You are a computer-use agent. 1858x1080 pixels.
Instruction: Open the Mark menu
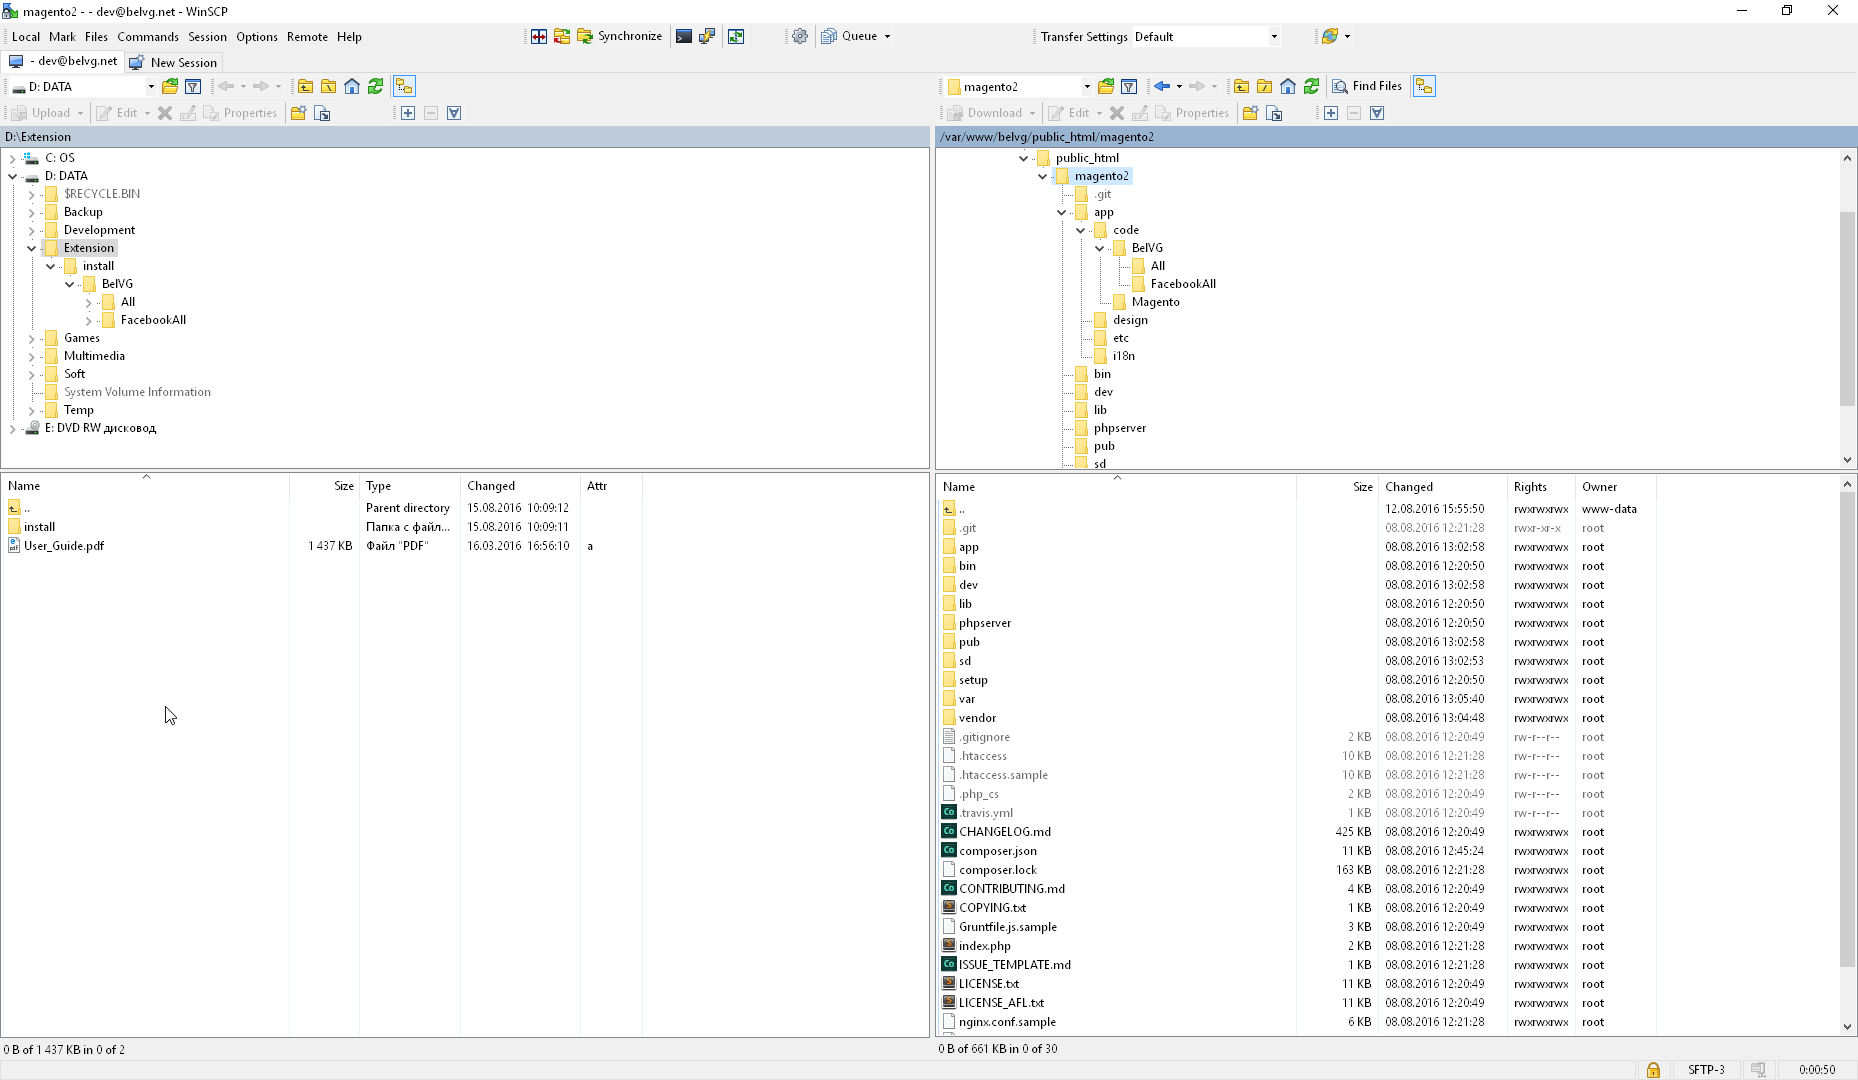click(62, 37)
